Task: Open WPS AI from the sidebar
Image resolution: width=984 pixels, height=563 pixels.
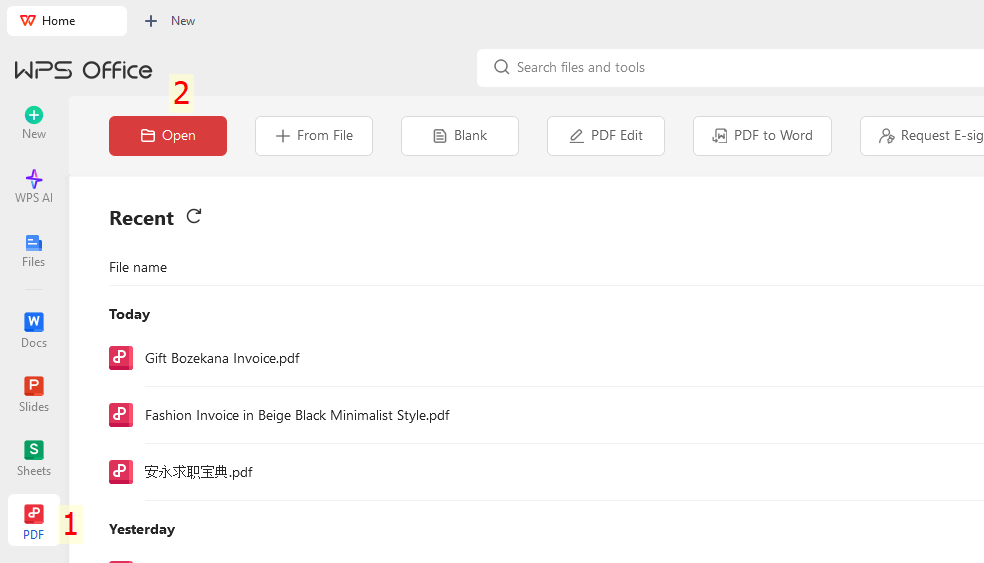Action: click(x=34, y=186)
